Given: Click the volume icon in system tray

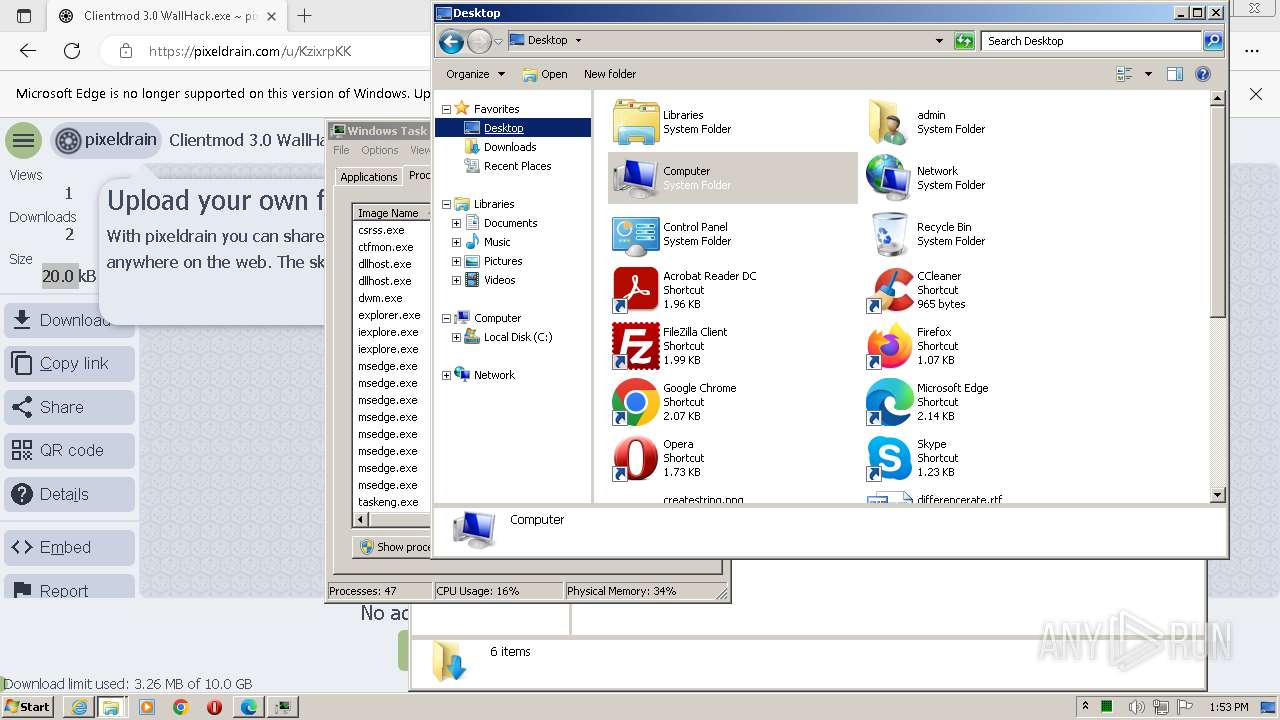Looking at the screenshot, I should [x=1137, y=707].
